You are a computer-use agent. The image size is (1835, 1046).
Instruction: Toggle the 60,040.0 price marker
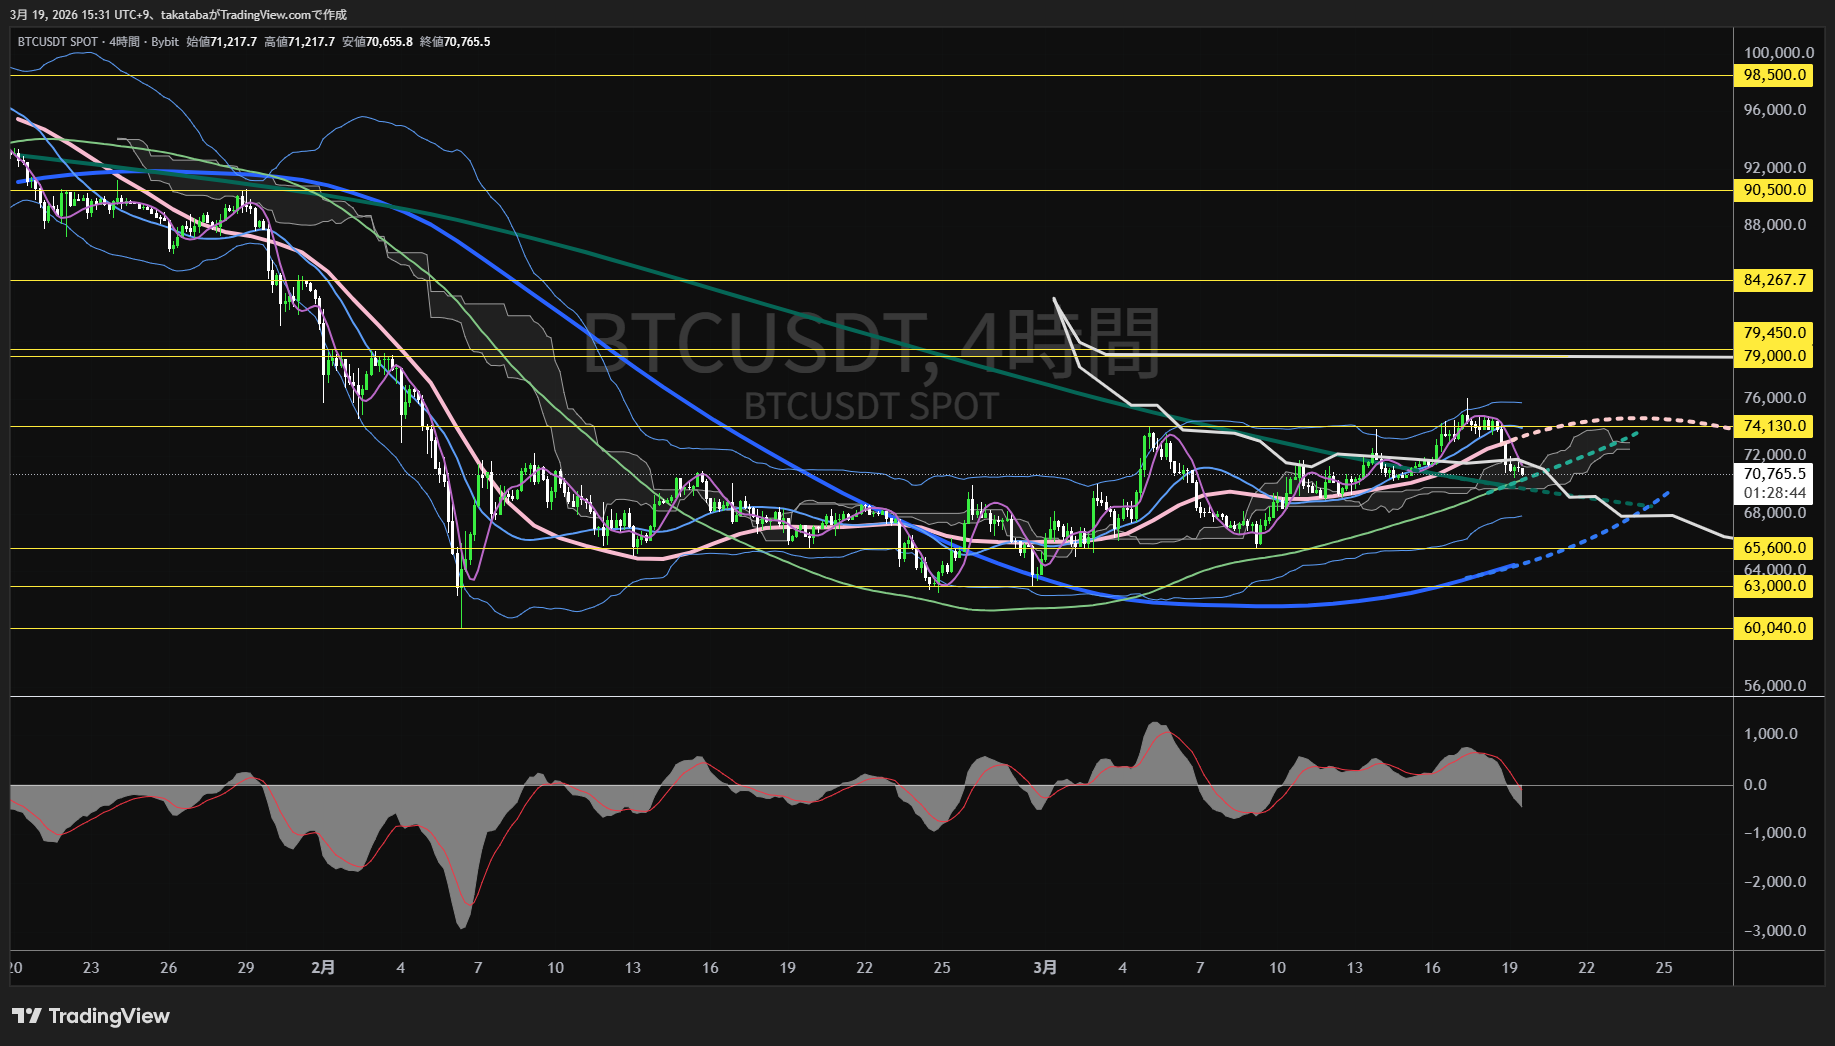tap(1773, 628)
